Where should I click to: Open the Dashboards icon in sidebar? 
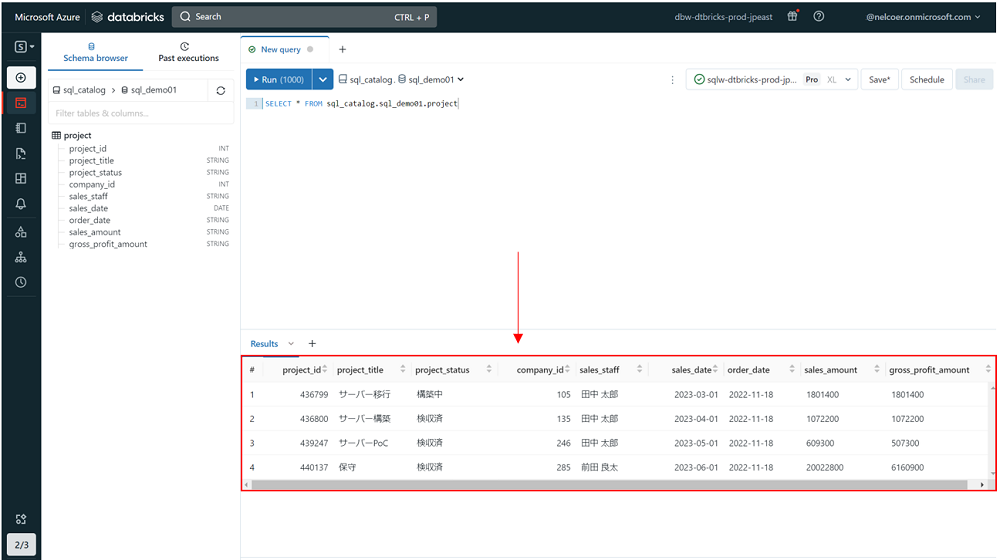click(21, 179)
